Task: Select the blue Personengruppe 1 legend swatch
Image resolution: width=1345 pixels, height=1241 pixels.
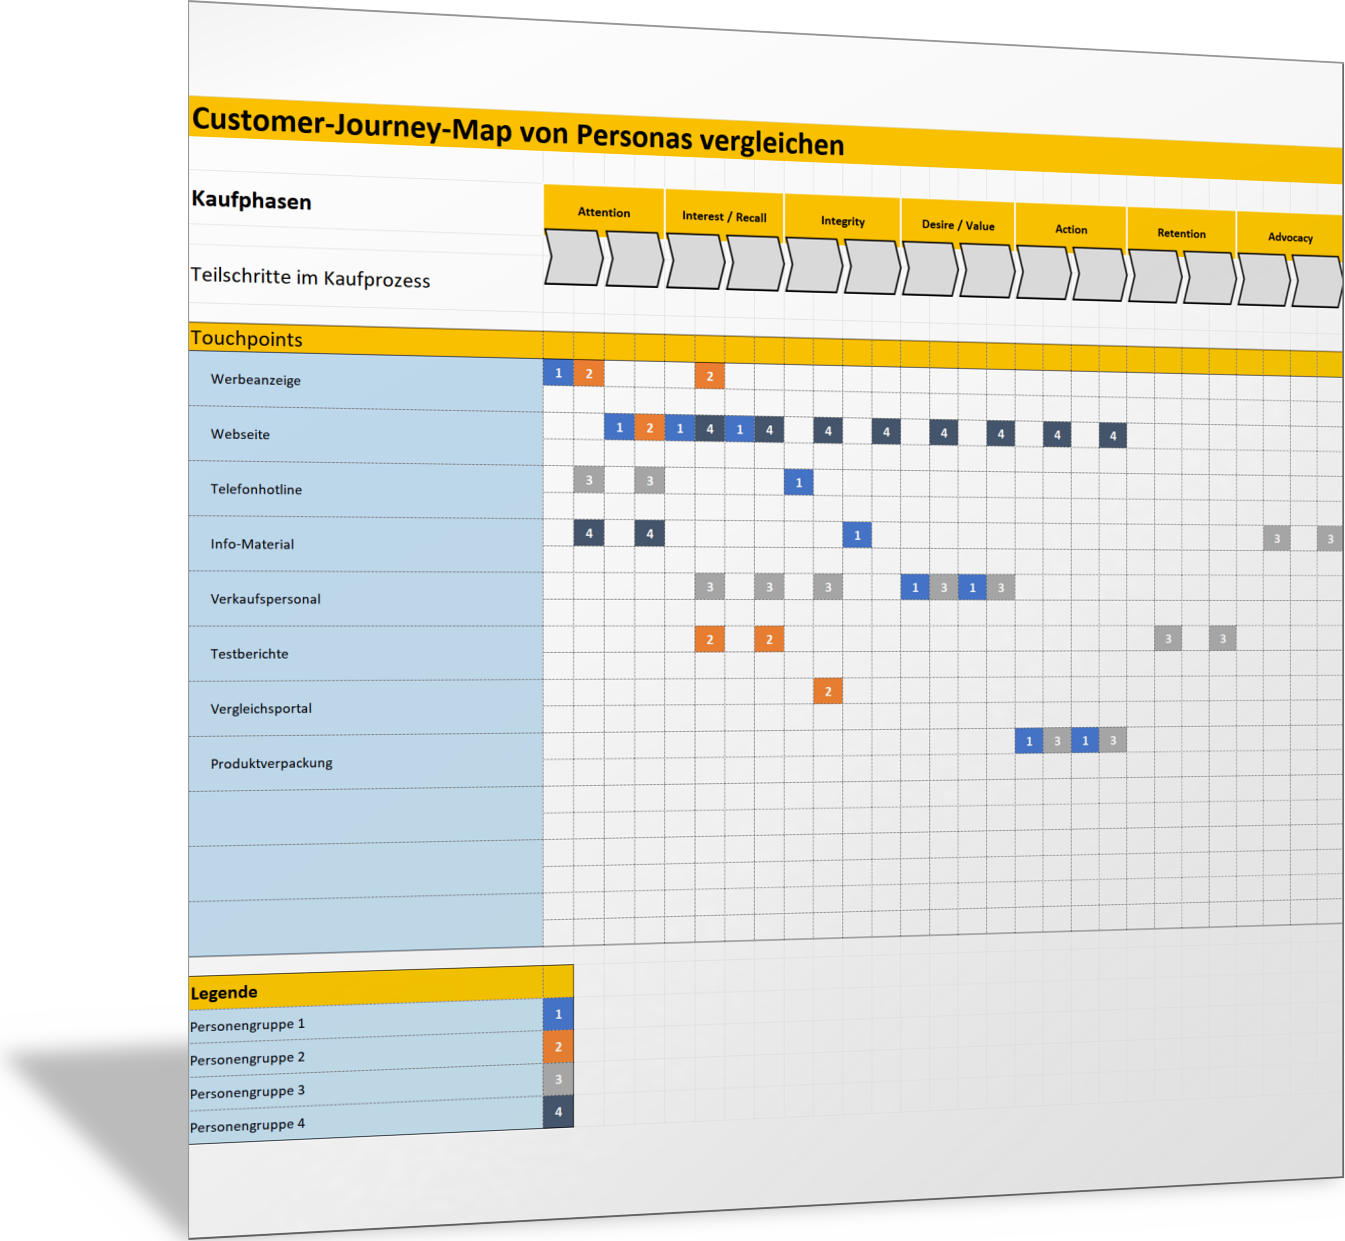Action: [x=558, y=1014]
